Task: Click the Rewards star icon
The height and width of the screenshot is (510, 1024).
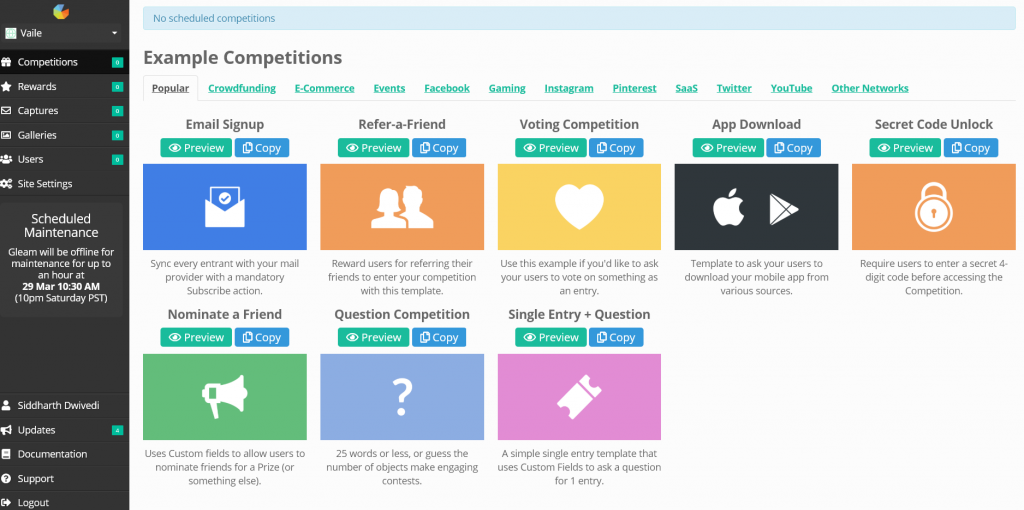Action: [6, 86]
